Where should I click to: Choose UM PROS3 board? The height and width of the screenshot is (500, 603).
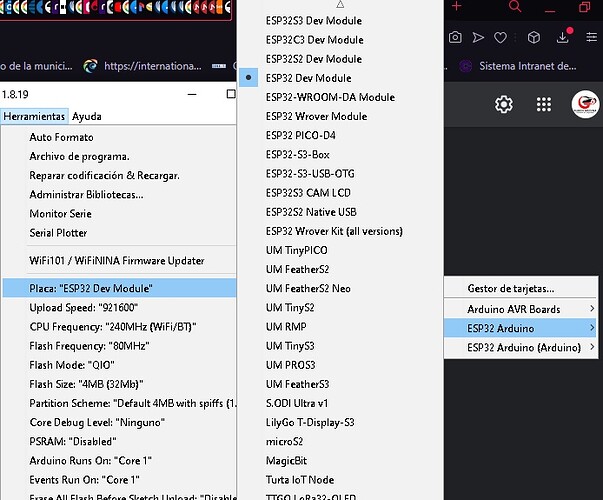point(341,365)
